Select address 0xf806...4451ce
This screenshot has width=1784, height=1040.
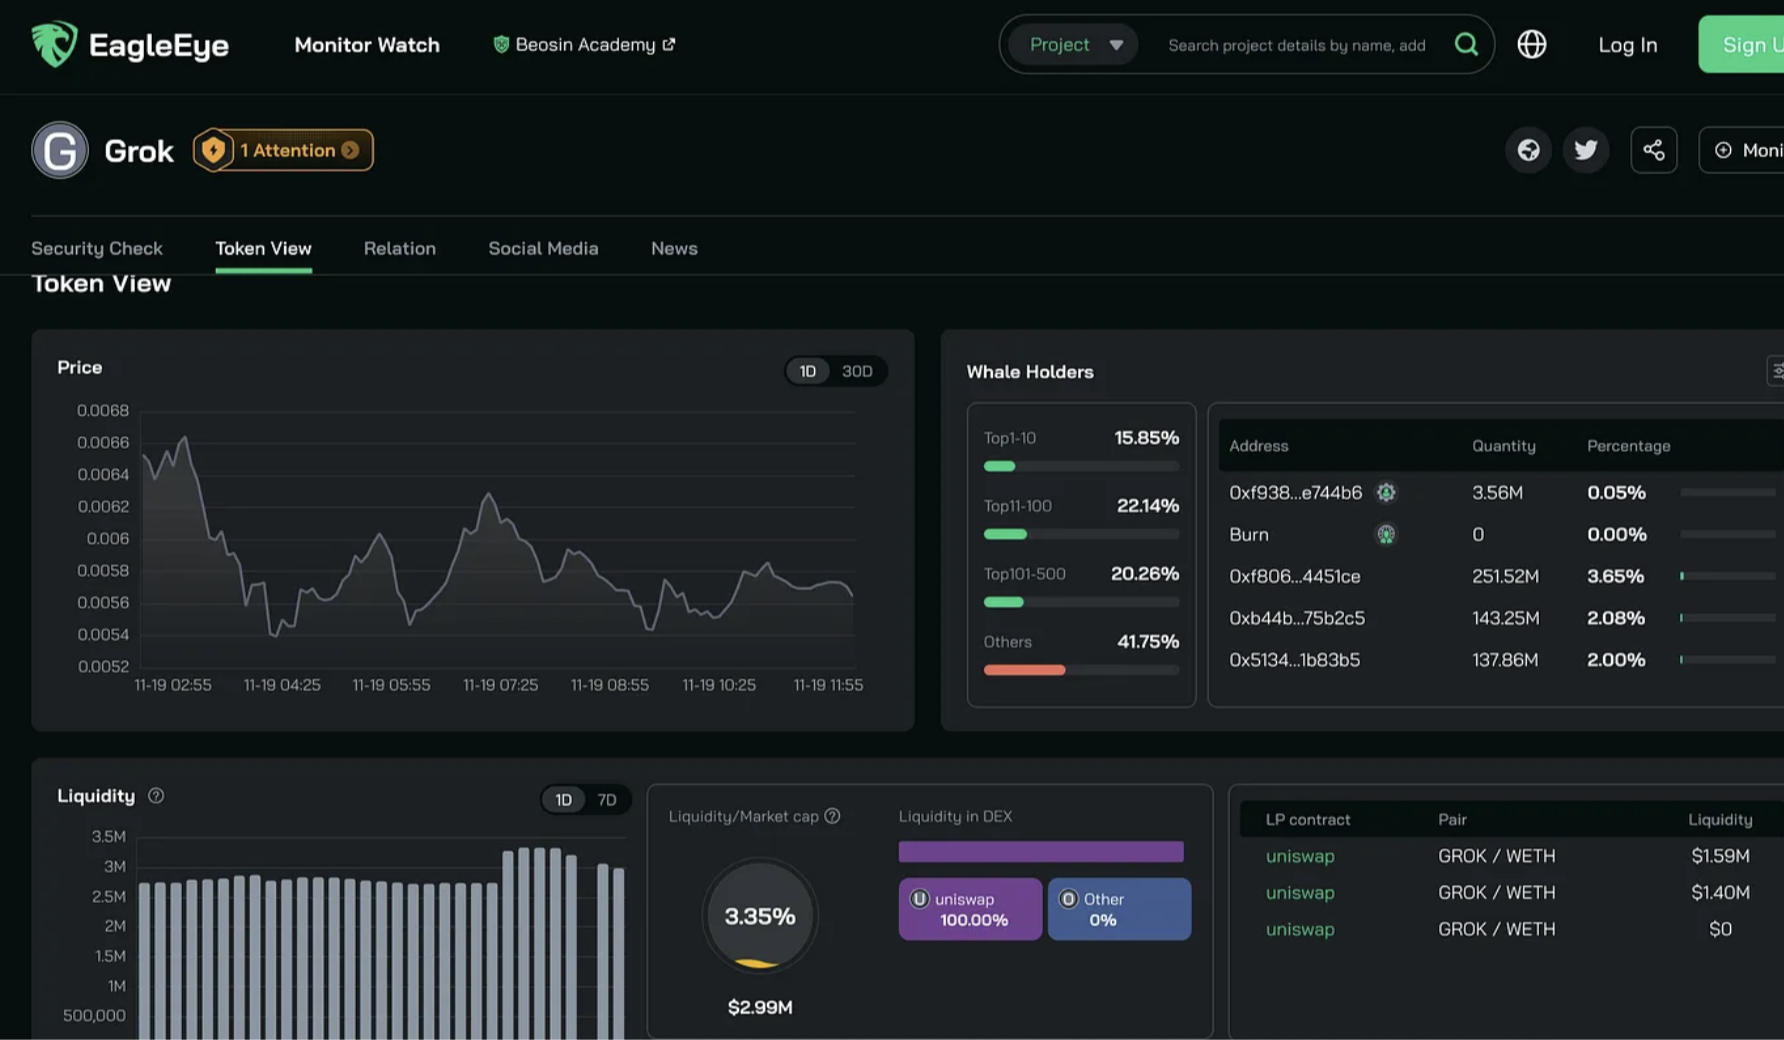[x=1294, y=576]
